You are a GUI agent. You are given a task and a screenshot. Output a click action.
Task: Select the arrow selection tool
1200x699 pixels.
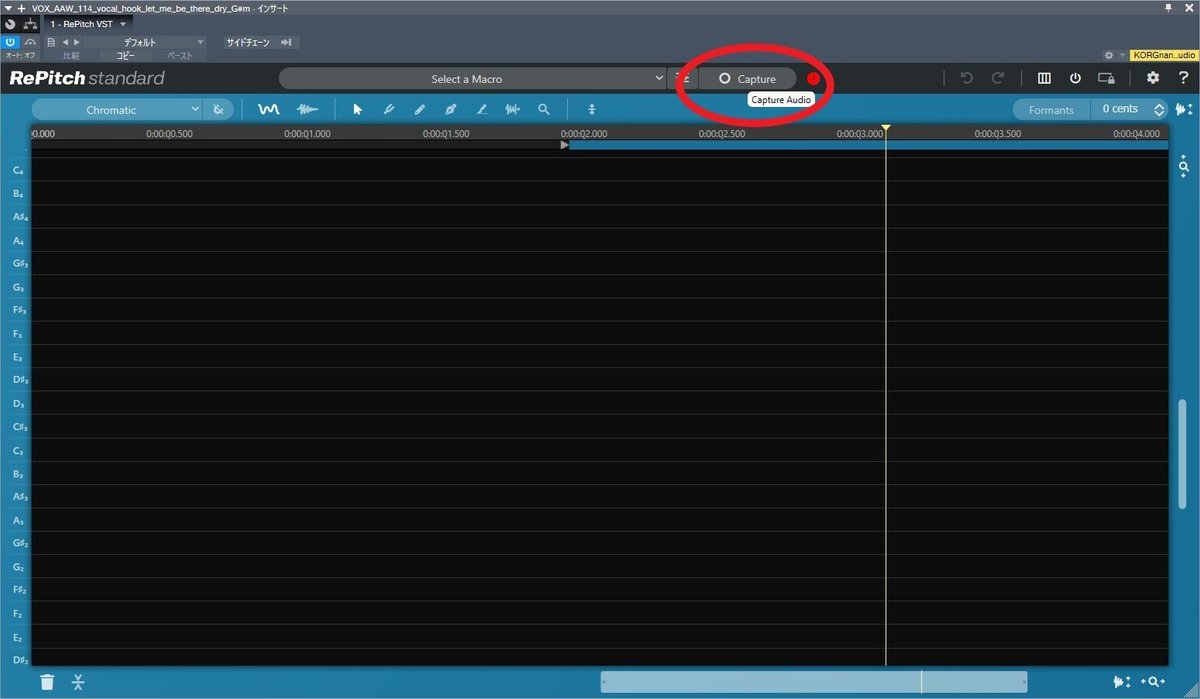(x=357, y=109)
